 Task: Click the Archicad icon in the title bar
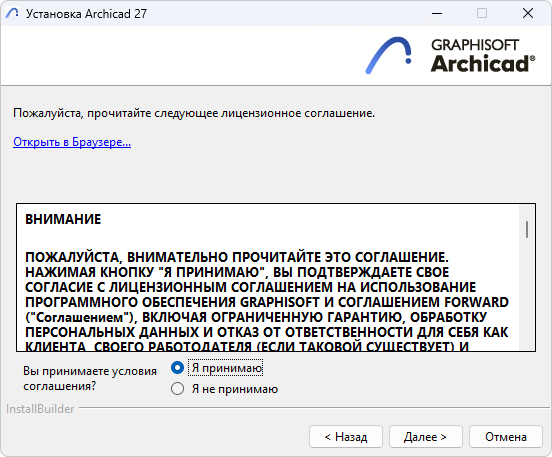[12, 13]
